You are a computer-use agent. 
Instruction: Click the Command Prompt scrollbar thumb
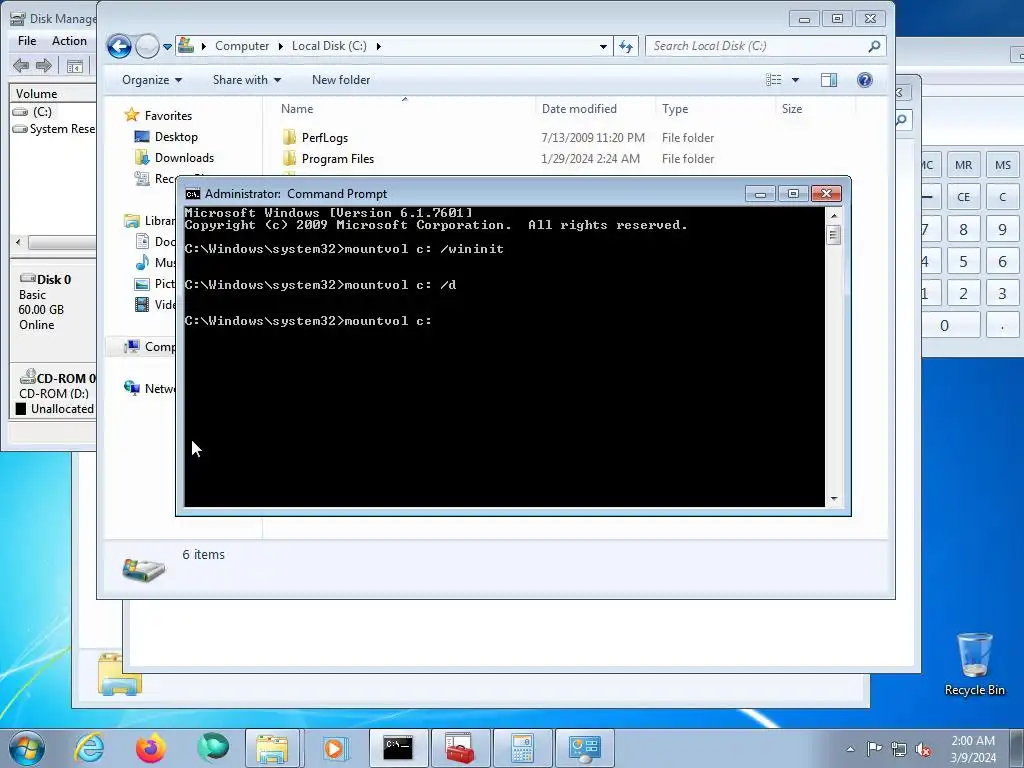click(x=833, y=234)
